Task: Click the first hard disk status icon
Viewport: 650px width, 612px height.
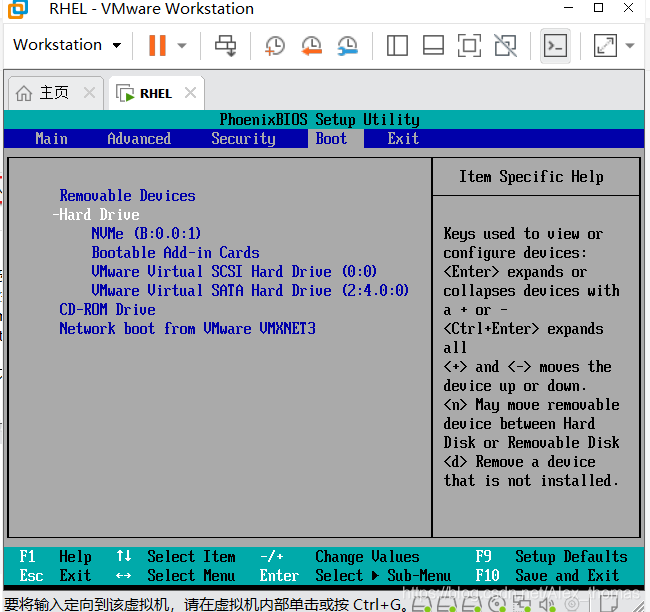Action: tap(420, 605)
